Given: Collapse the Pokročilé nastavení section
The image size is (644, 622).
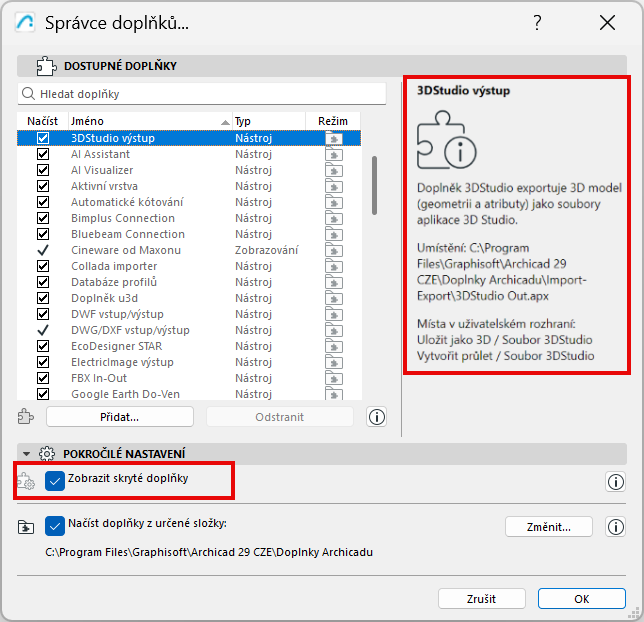Looking at the screenshot, I should point(26,453).
